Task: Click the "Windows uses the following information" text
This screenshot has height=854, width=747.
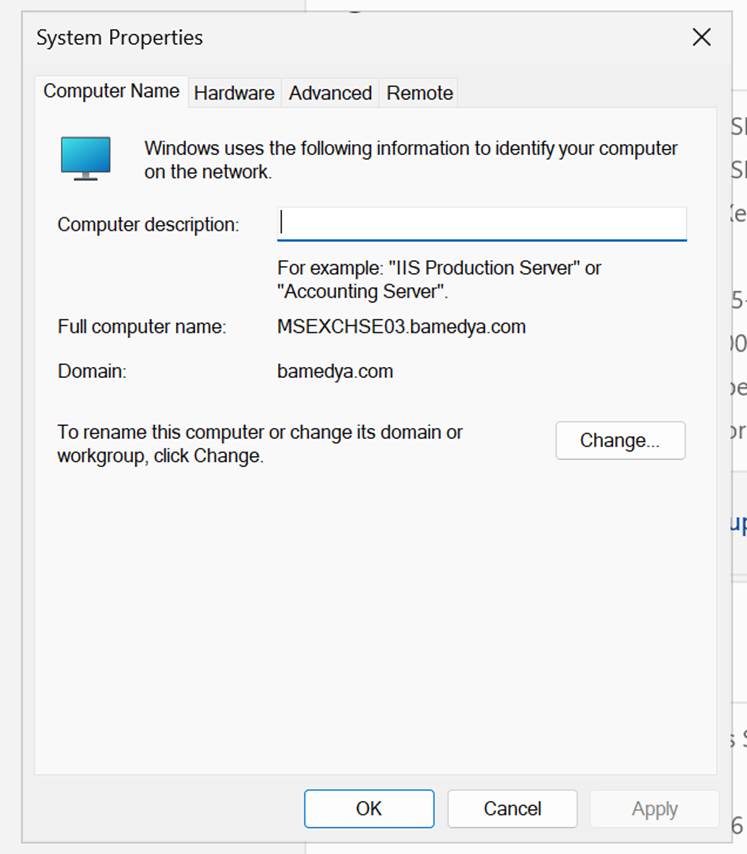Action: pyautogui.click(x=411, y=160)
